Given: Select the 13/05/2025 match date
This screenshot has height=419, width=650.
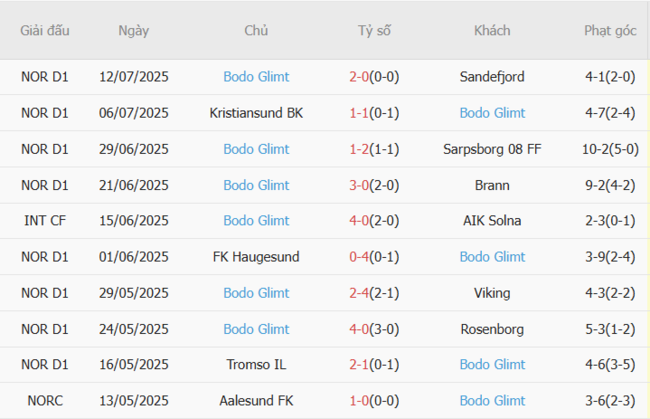Looking at the screenshot, I should [133, 401].
